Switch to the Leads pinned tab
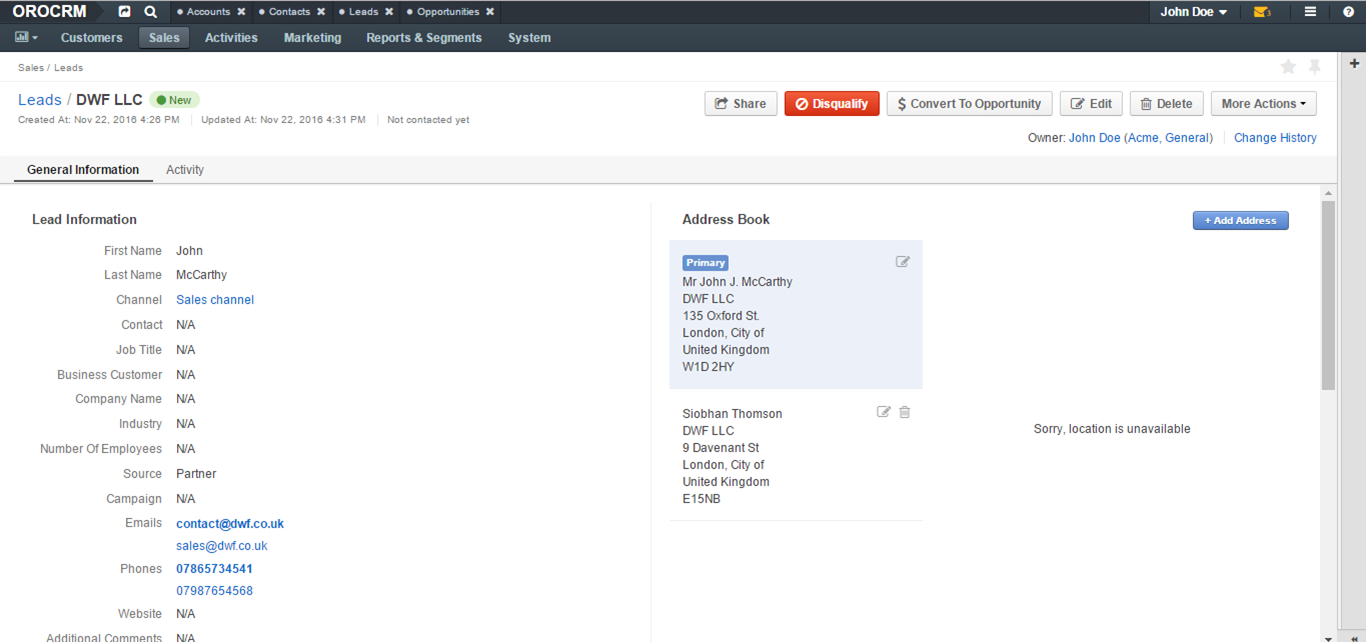Viewport: 1366px width, 642px height. [363, 12]
